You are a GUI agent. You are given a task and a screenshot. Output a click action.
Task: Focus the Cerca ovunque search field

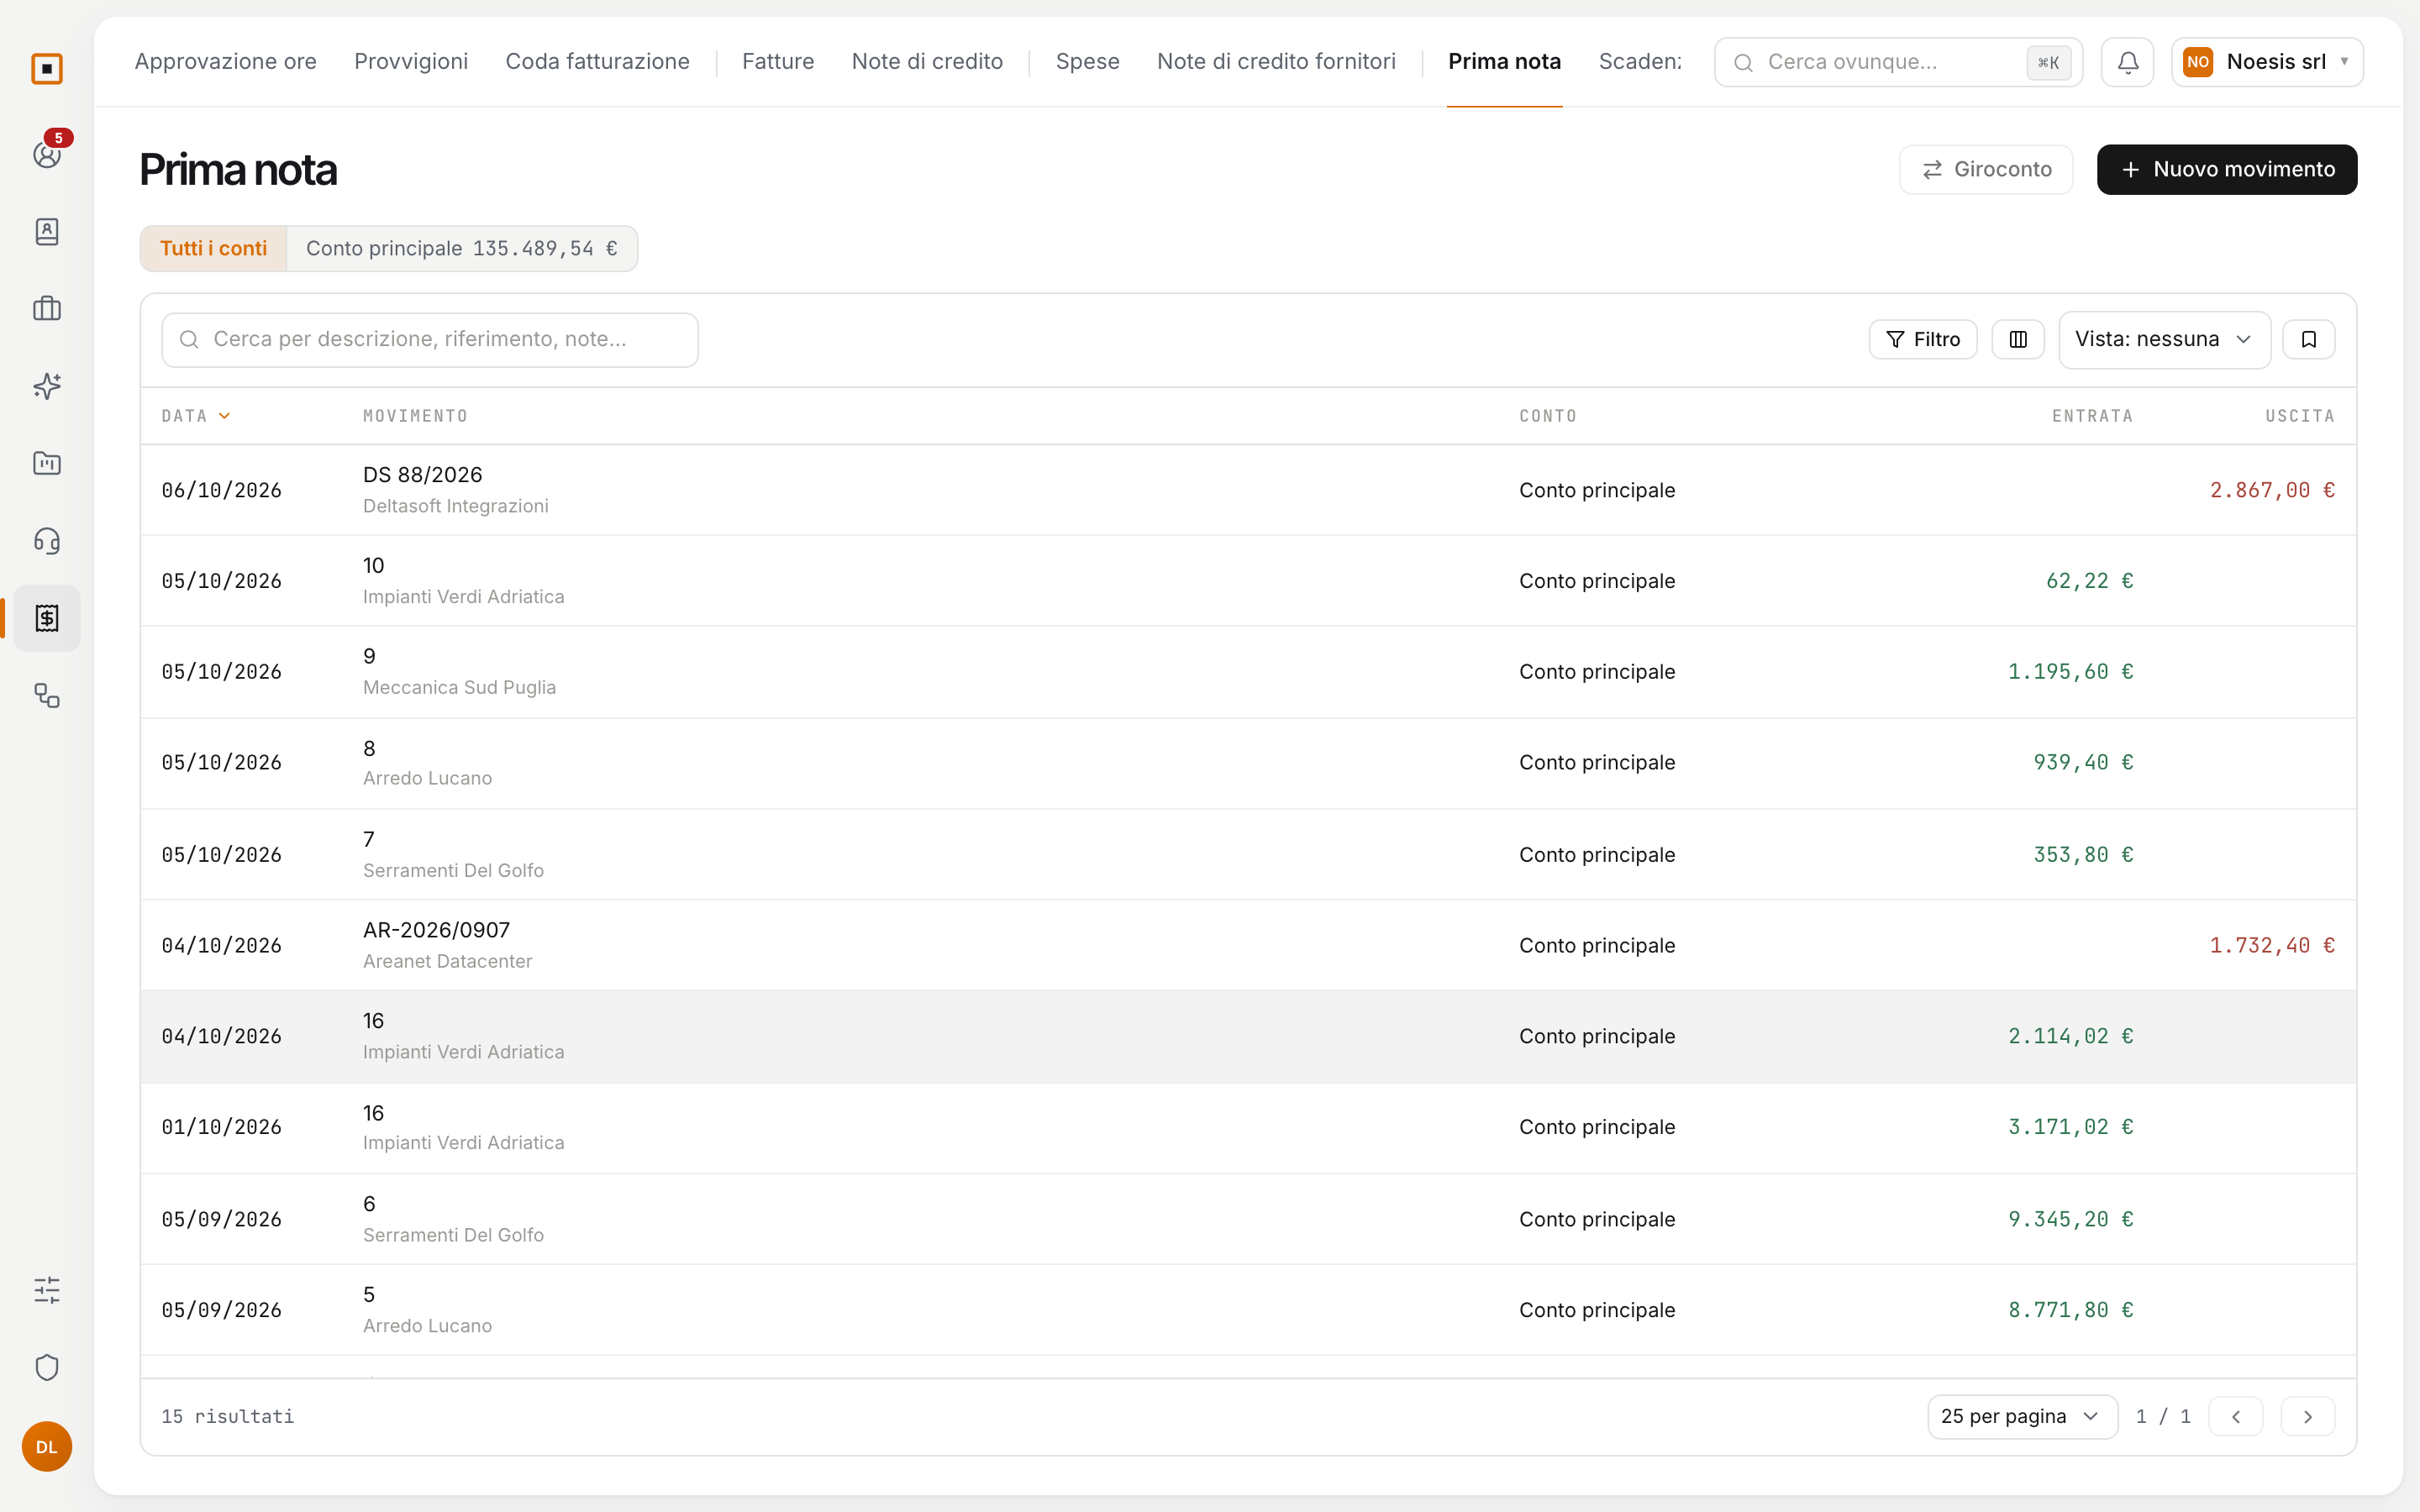click(x=1897, y=62)
